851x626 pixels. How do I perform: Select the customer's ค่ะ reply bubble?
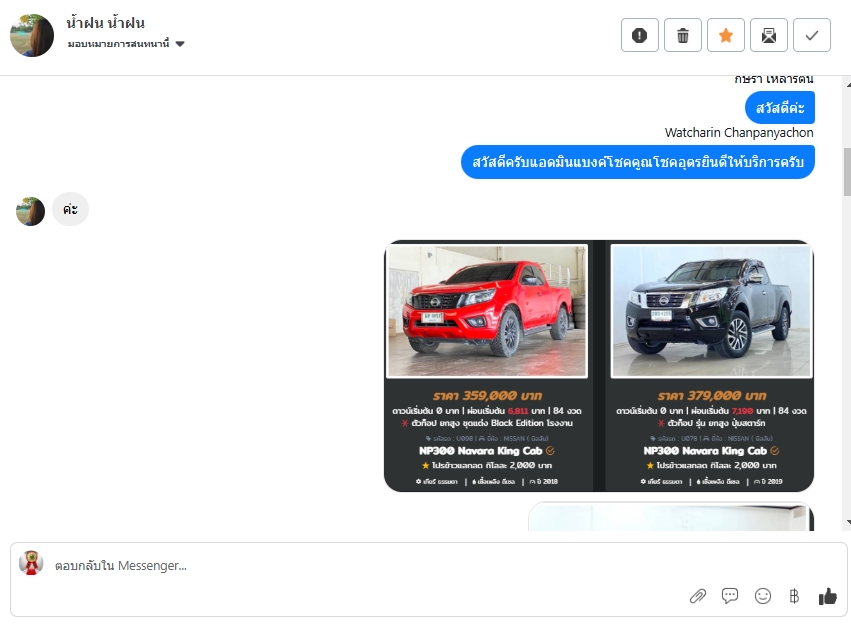pyautogui.click(x=70, y=209)
